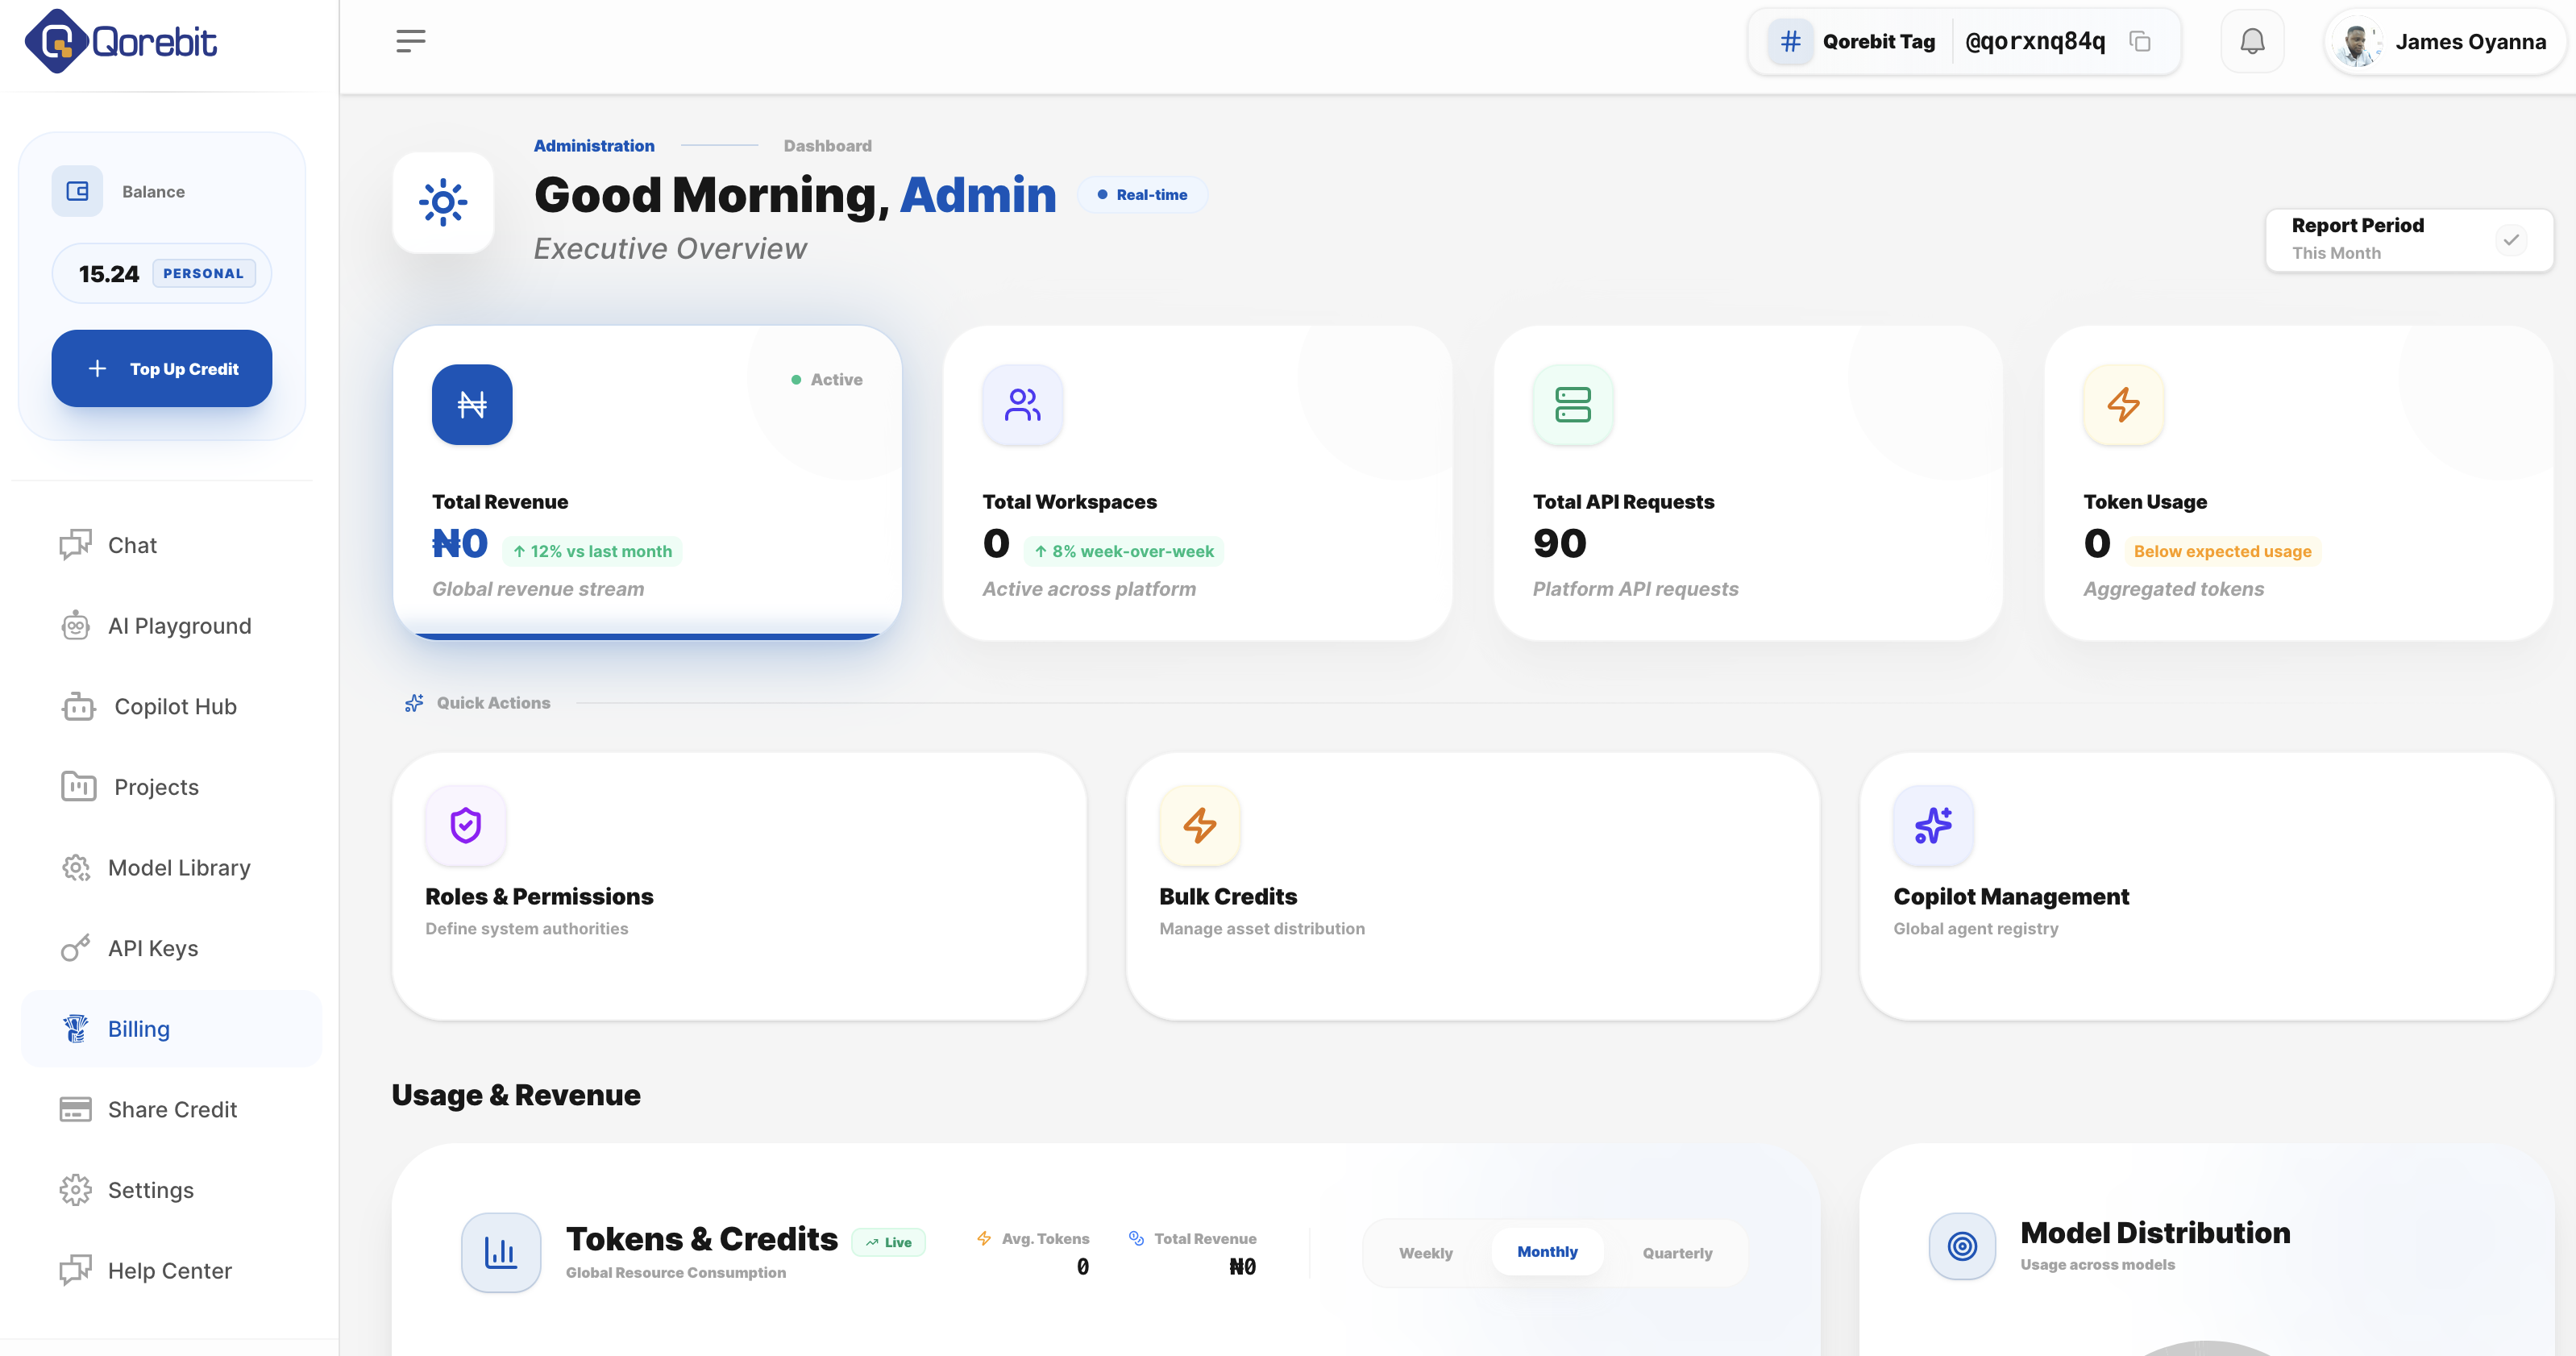This screenshot has height=1356, width=2576.
Task: Click the Billing sidebar icon
Action: click(75, 1029)
